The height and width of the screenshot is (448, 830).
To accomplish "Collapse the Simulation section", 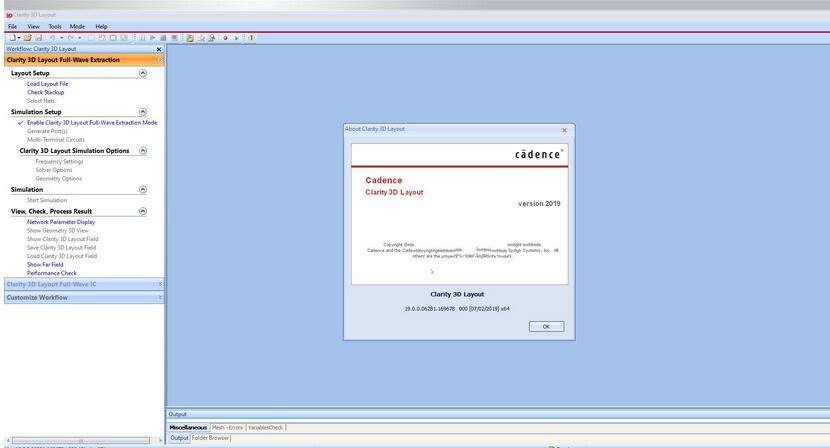I will [143, 190].
